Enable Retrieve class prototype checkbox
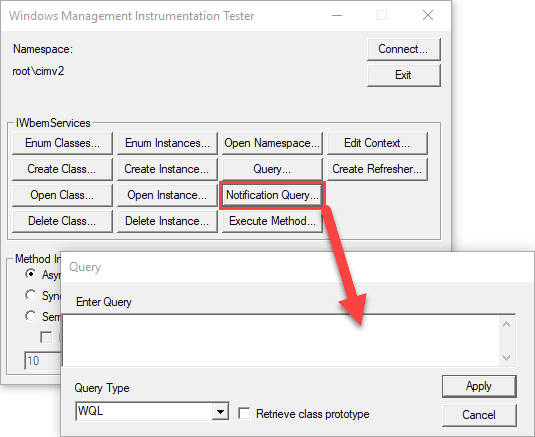 coord(244,413)
